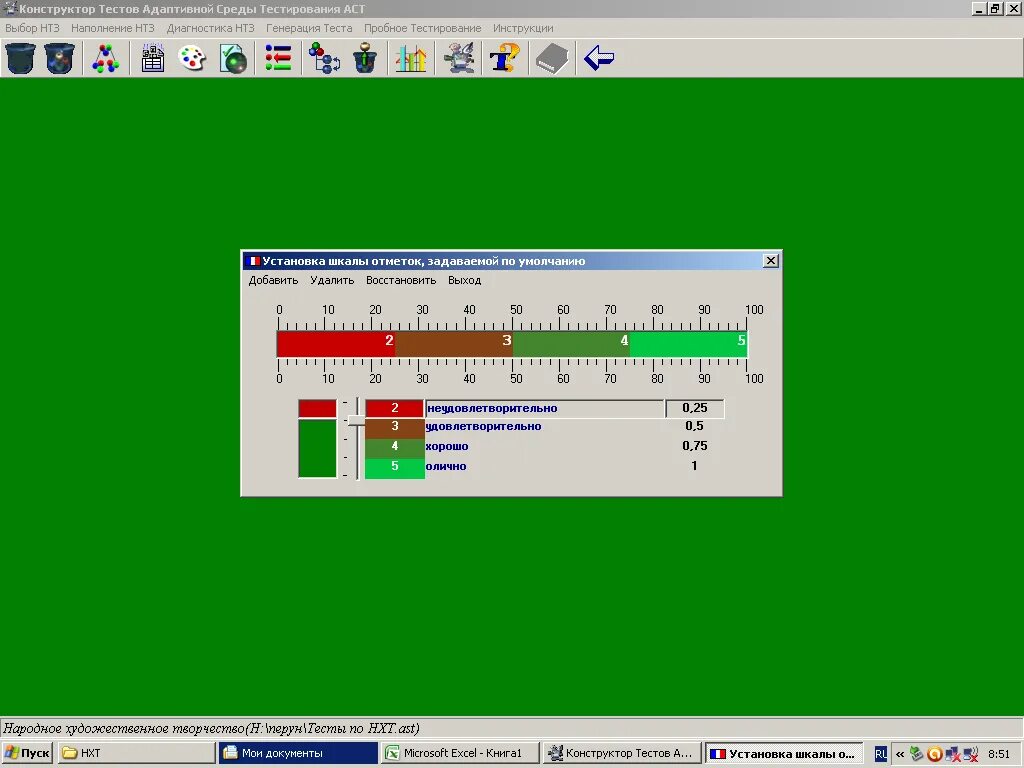This screenshot has width=1024, height=768.
Task: Select the dark green grade 4 color cell
Action: click(x=394, y=447)
